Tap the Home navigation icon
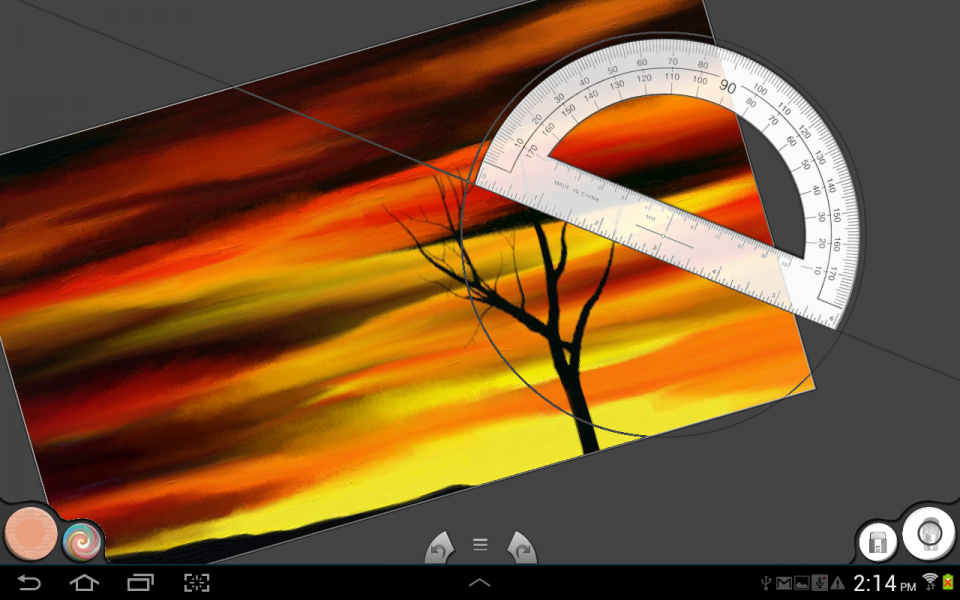This screenshot has width=960, height=600. 86,583
